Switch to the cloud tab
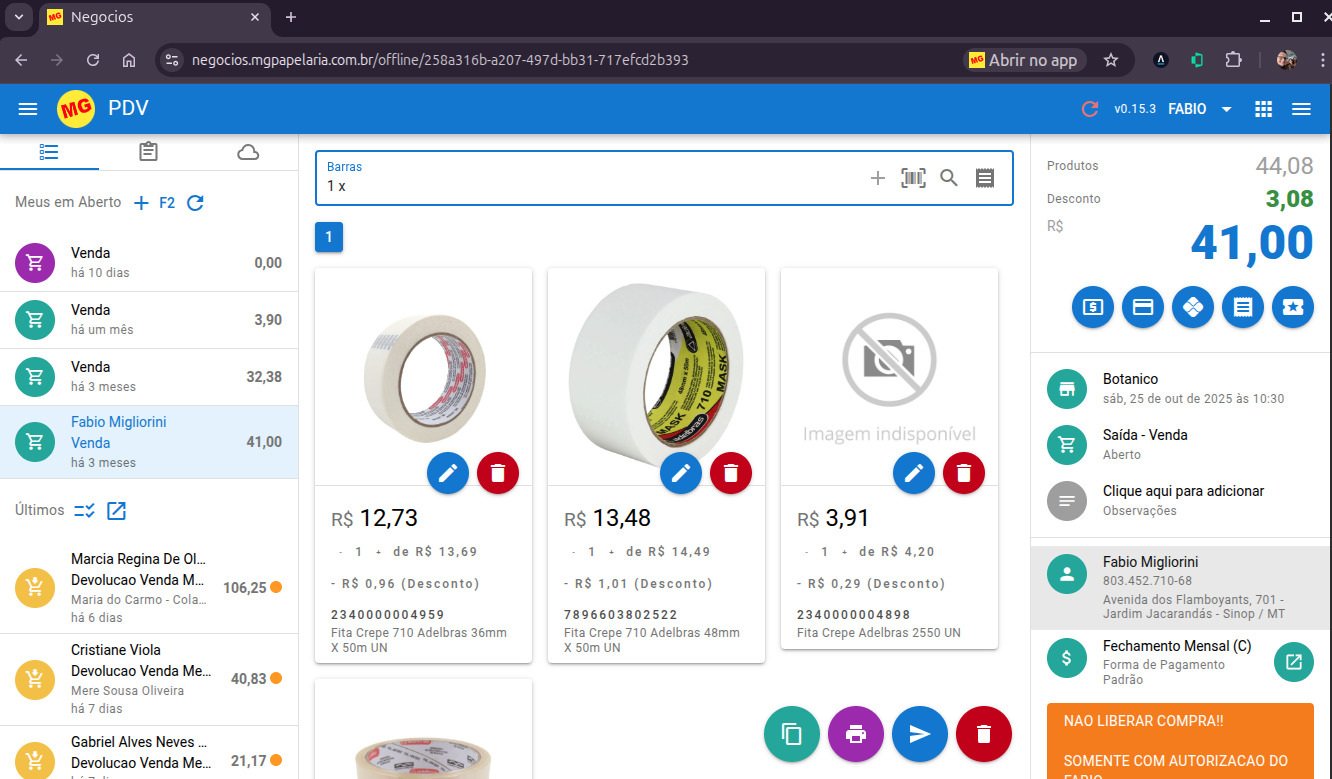 pos(248,152)
